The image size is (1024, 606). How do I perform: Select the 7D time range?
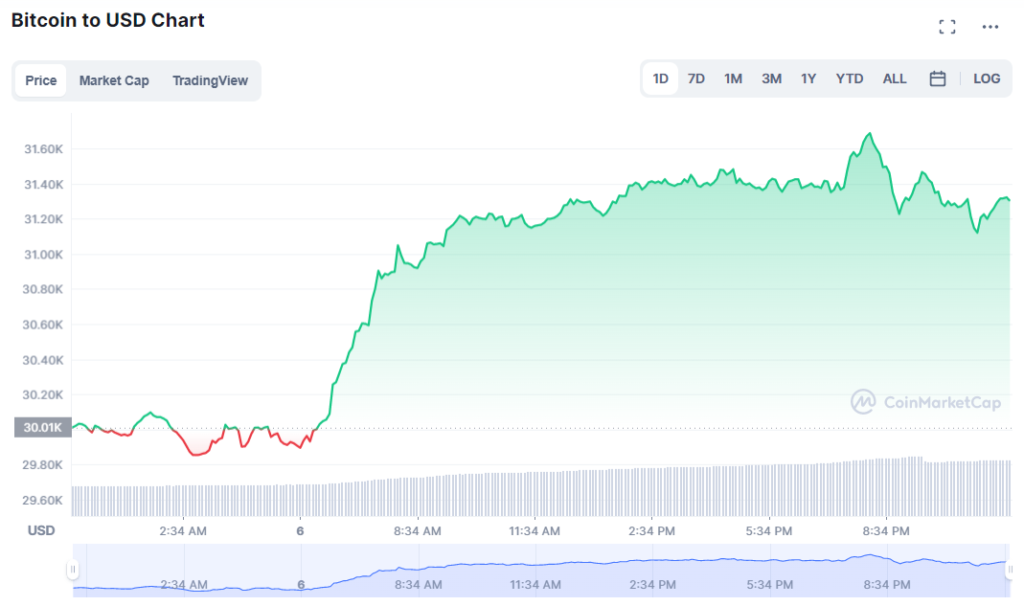(x=696, y=79)
